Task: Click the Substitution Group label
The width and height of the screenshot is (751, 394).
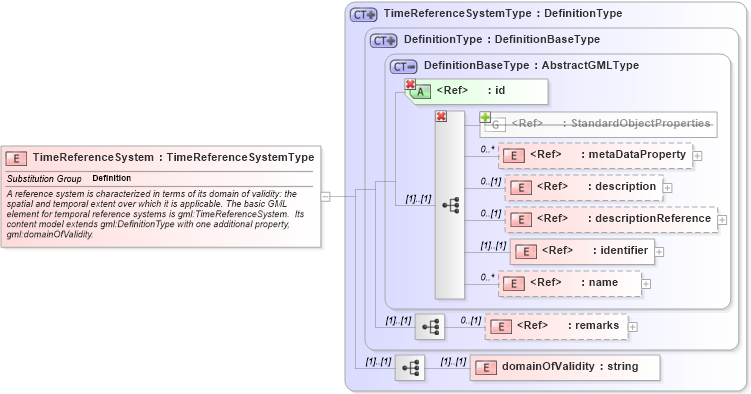Action: (44, 179)
